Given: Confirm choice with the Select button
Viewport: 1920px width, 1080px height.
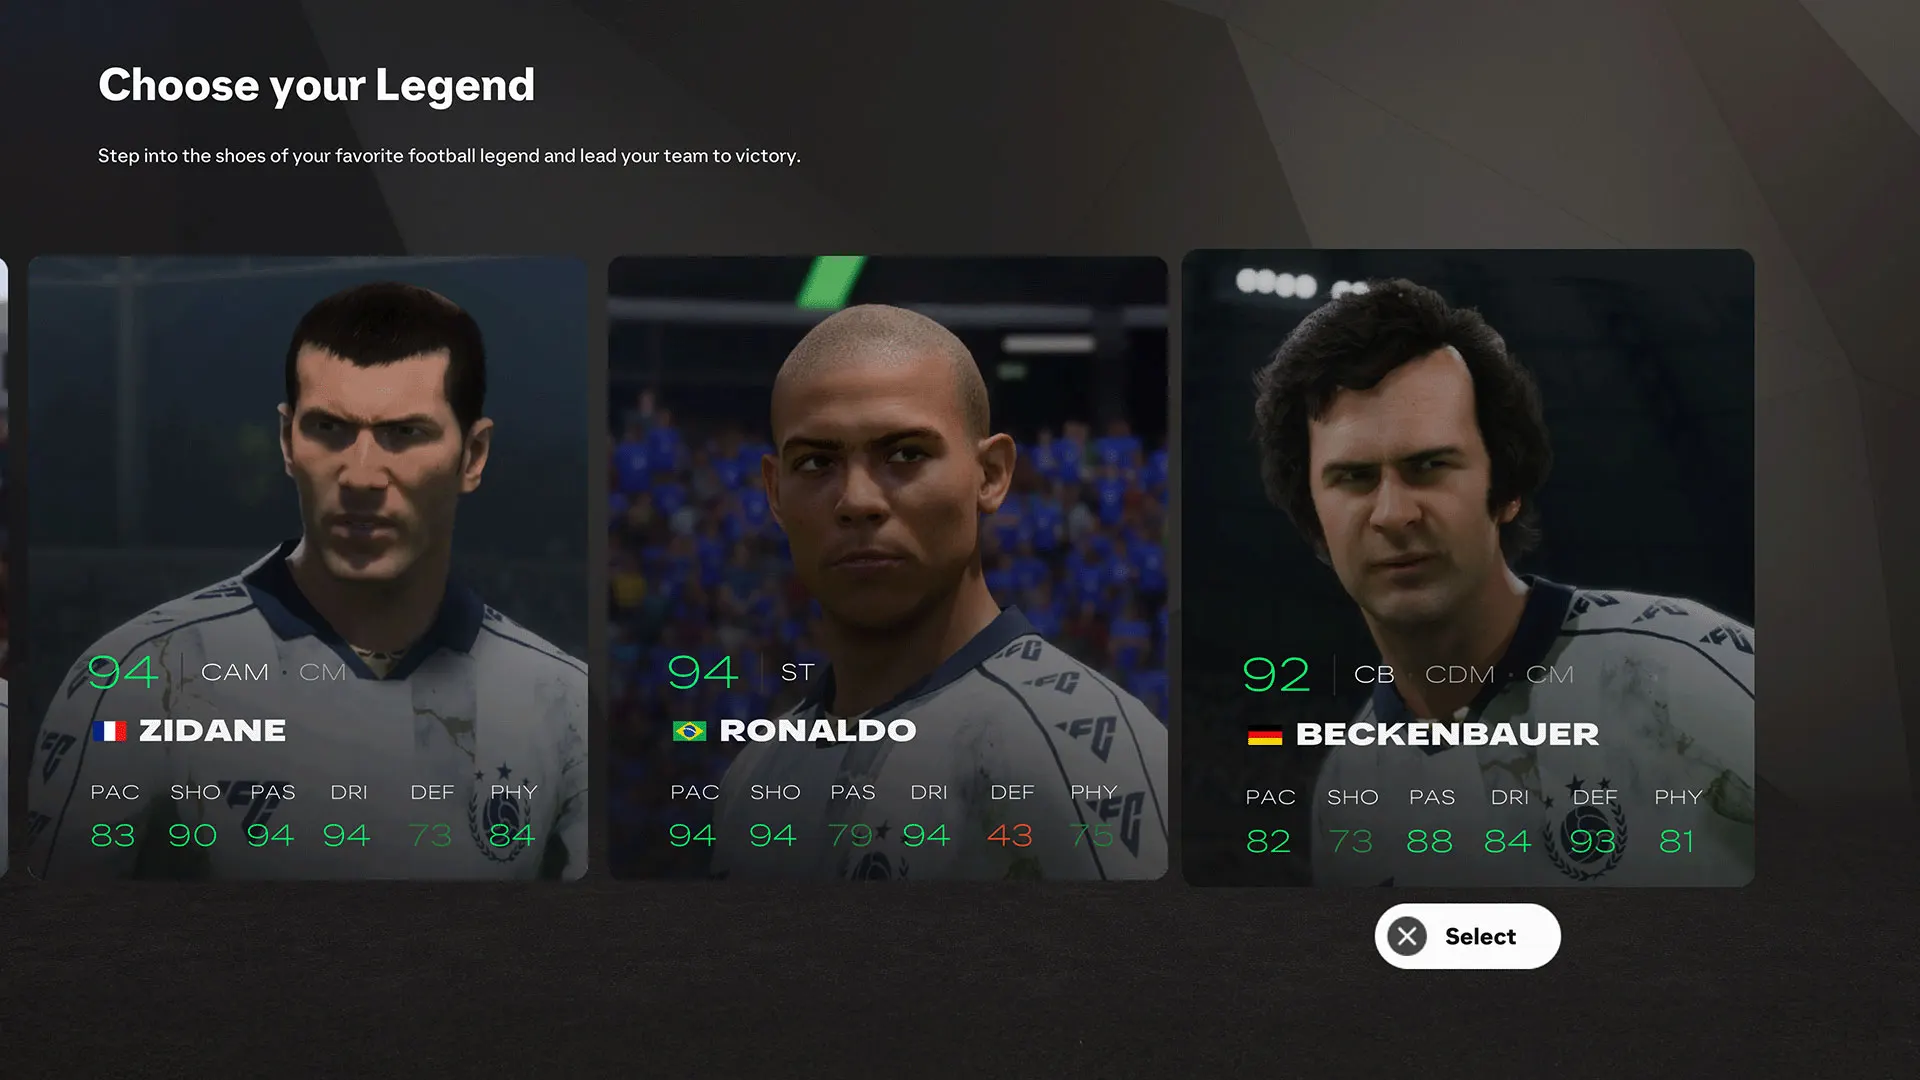Looking at the screenshot, I should [1467, 936].
